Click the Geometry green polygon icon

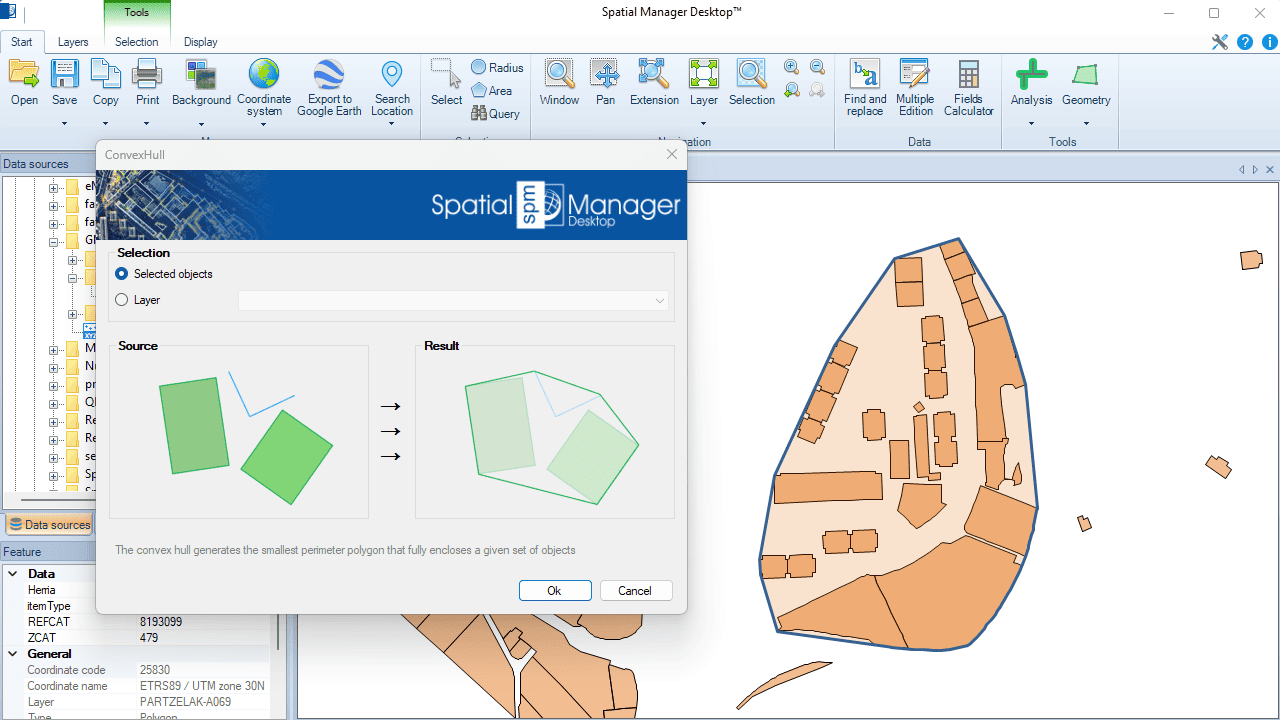point(1086,74)
